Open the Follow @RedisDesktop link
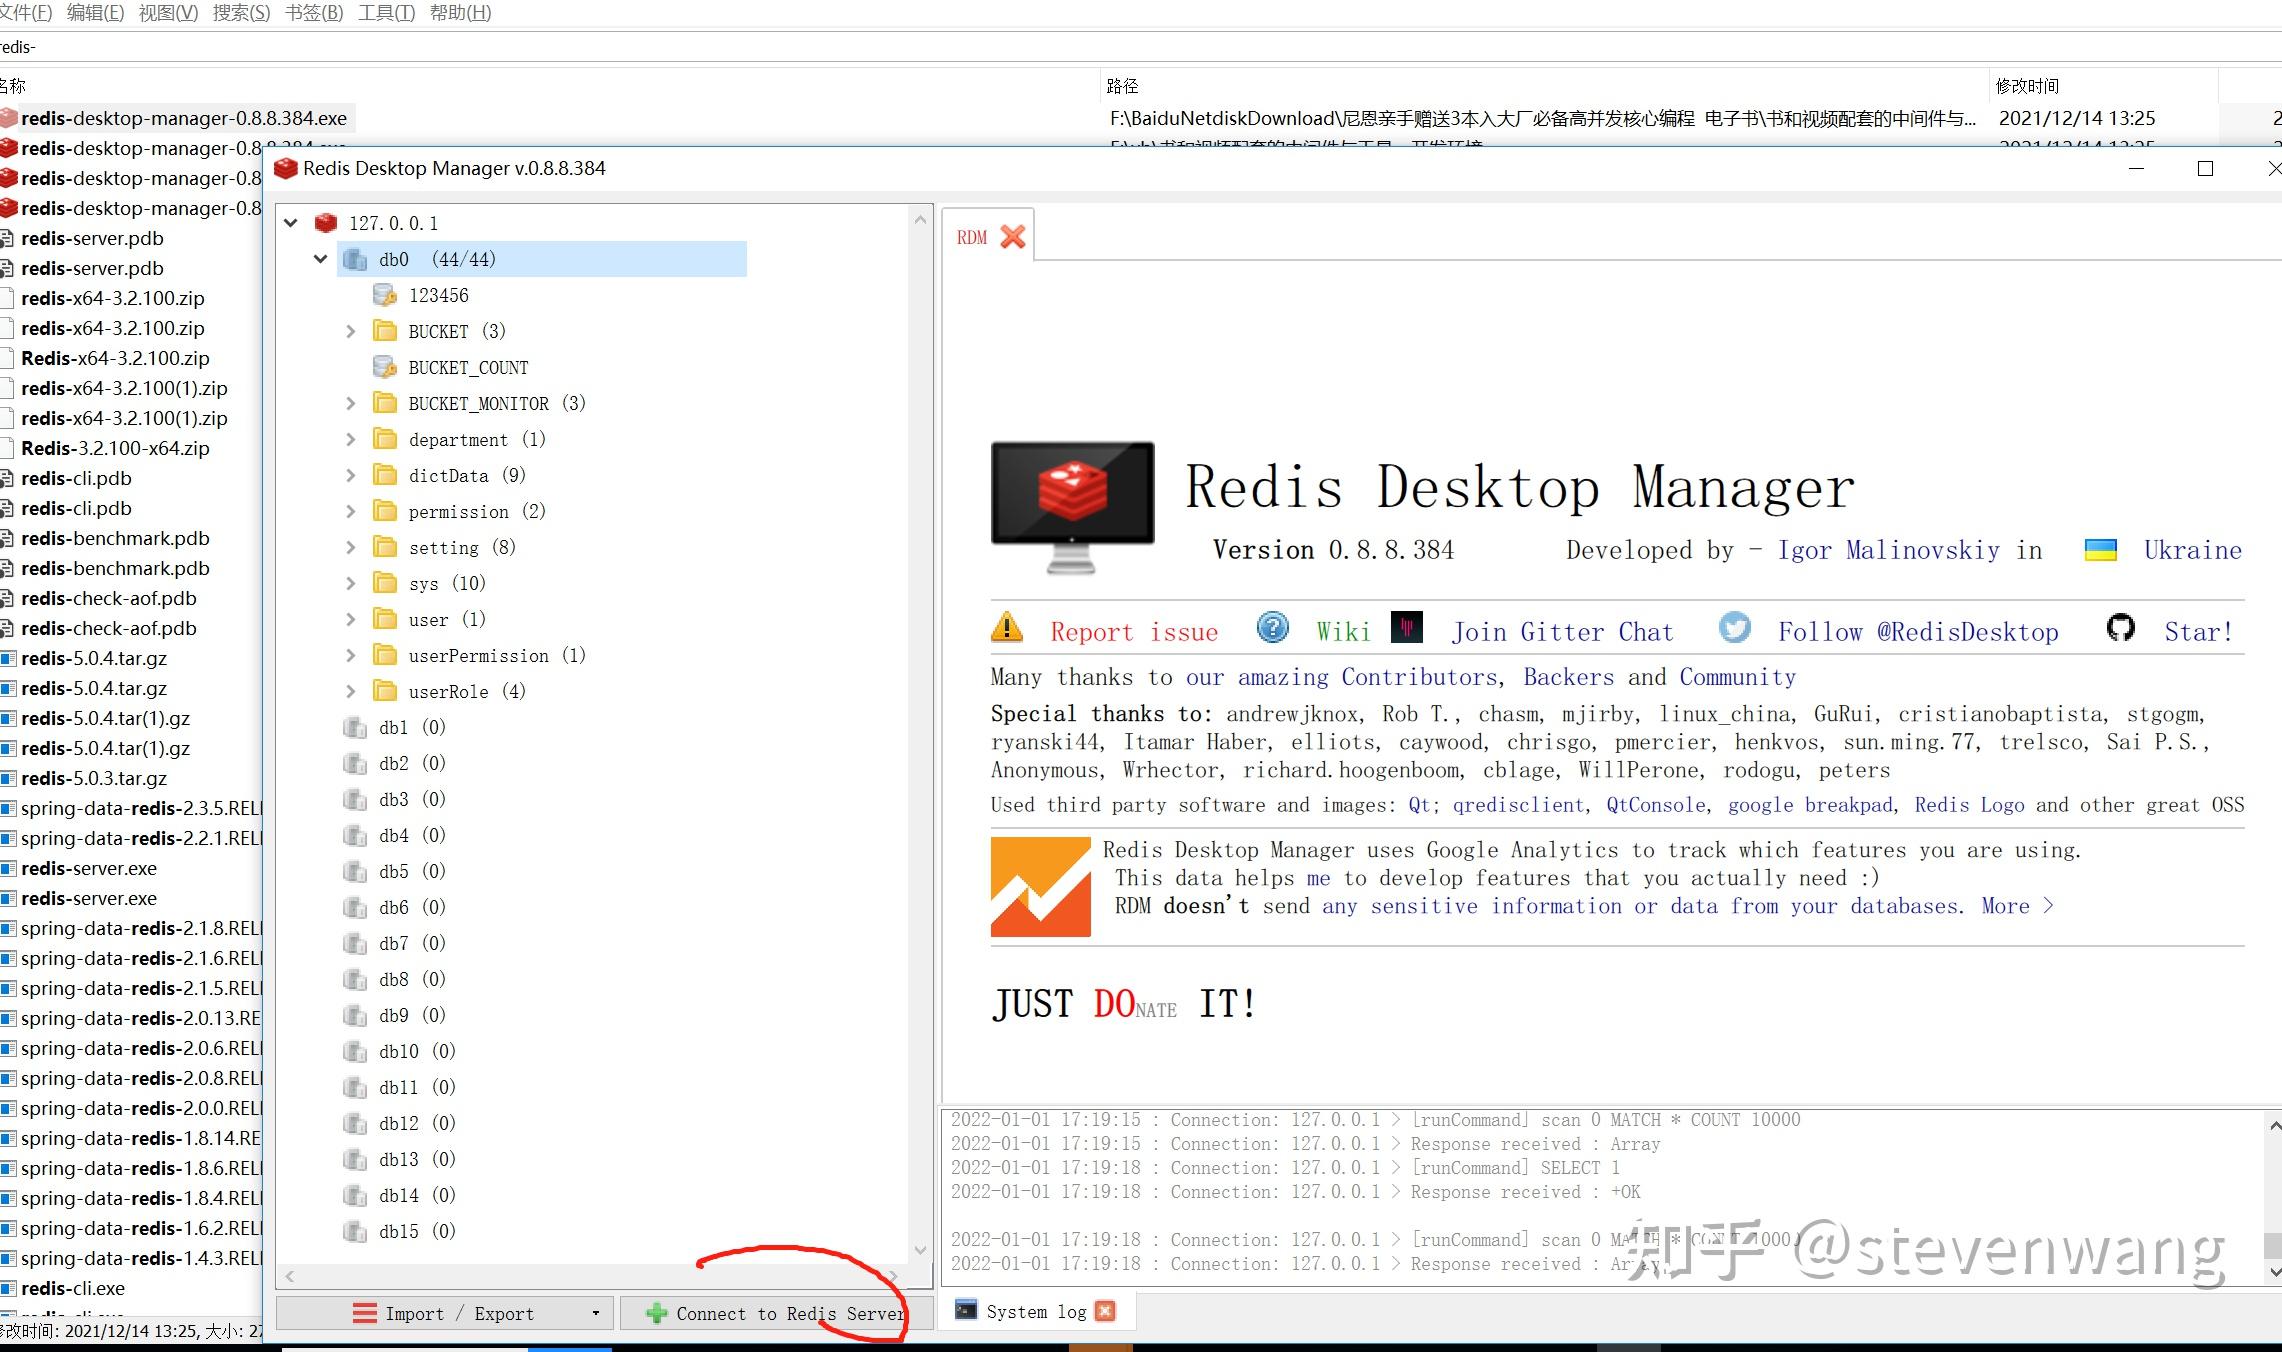This screenshot has width=2282, height=1352. (1918, 631)
